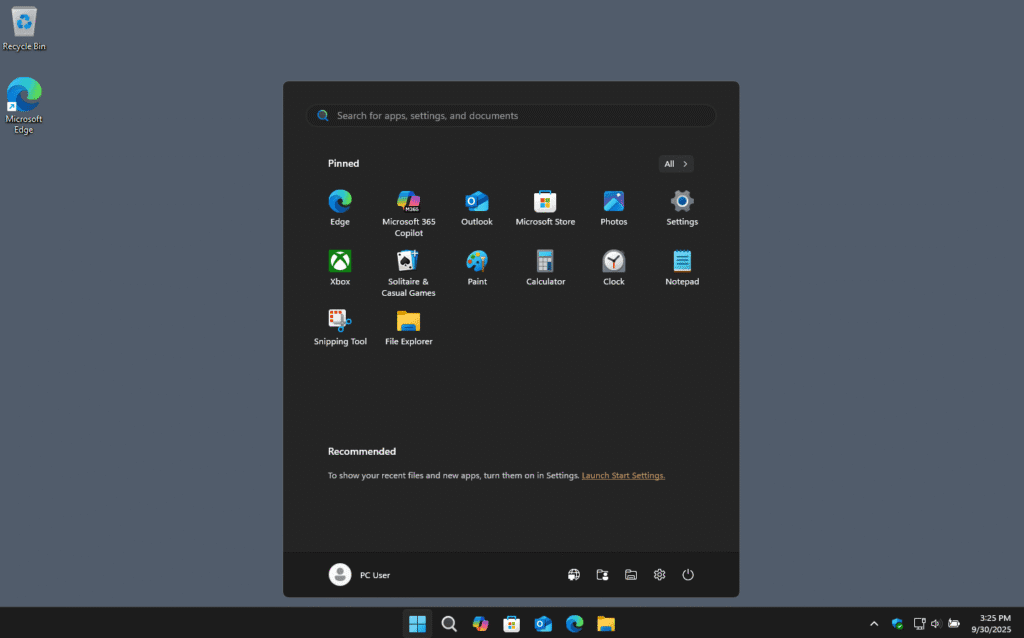Click the search input field
1024x638 pixels.
[510, 115]
